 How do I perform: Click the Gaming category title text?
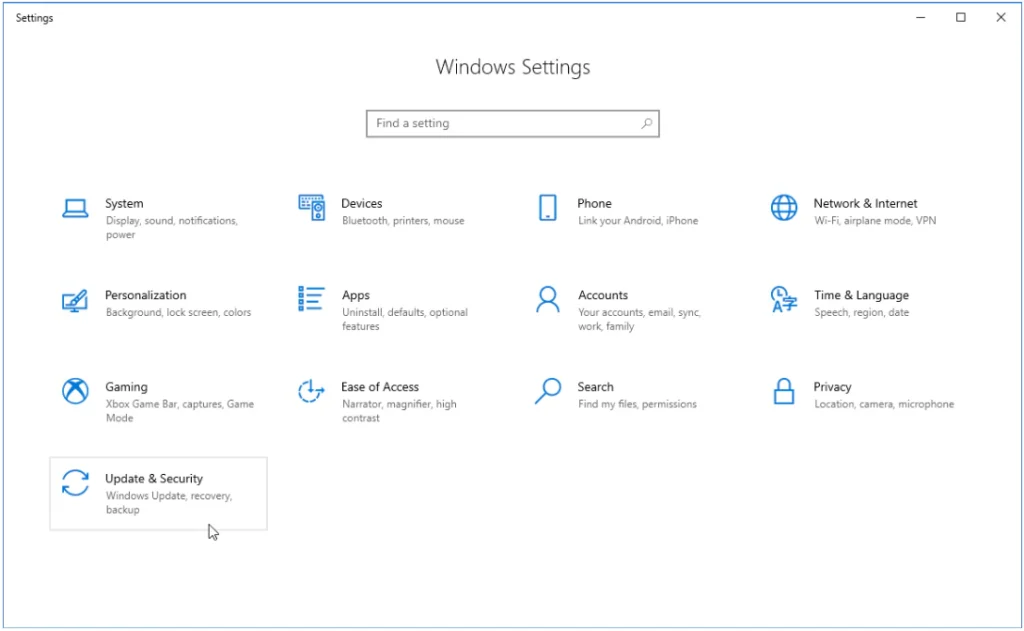click(x=126, y=387)
